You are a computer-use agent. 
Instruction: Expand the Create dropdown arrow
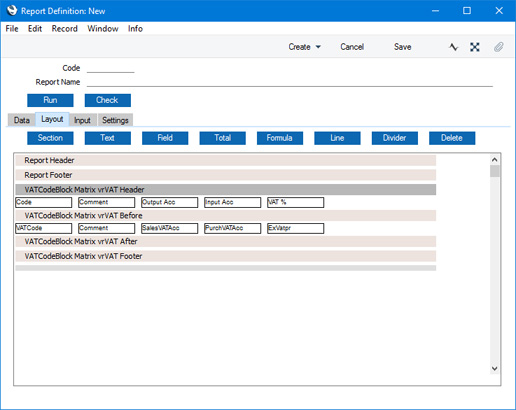[x=318, y=47]
